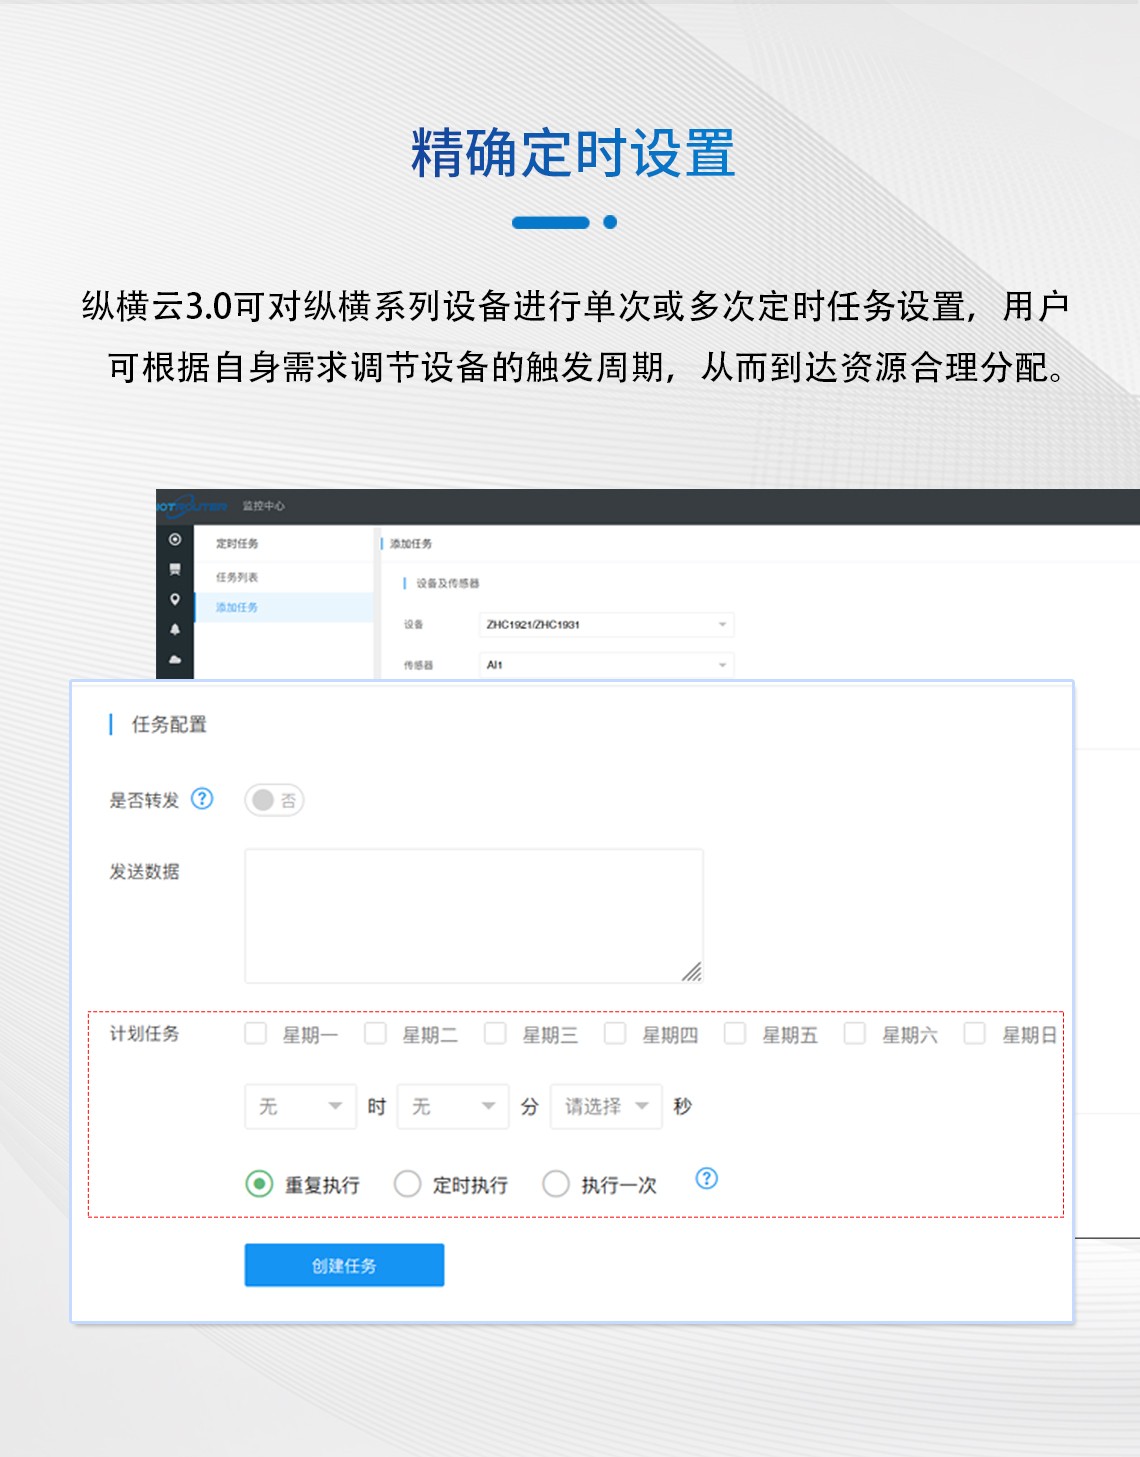
Task: Open the cloud sidebar icon
Action: 175,659
